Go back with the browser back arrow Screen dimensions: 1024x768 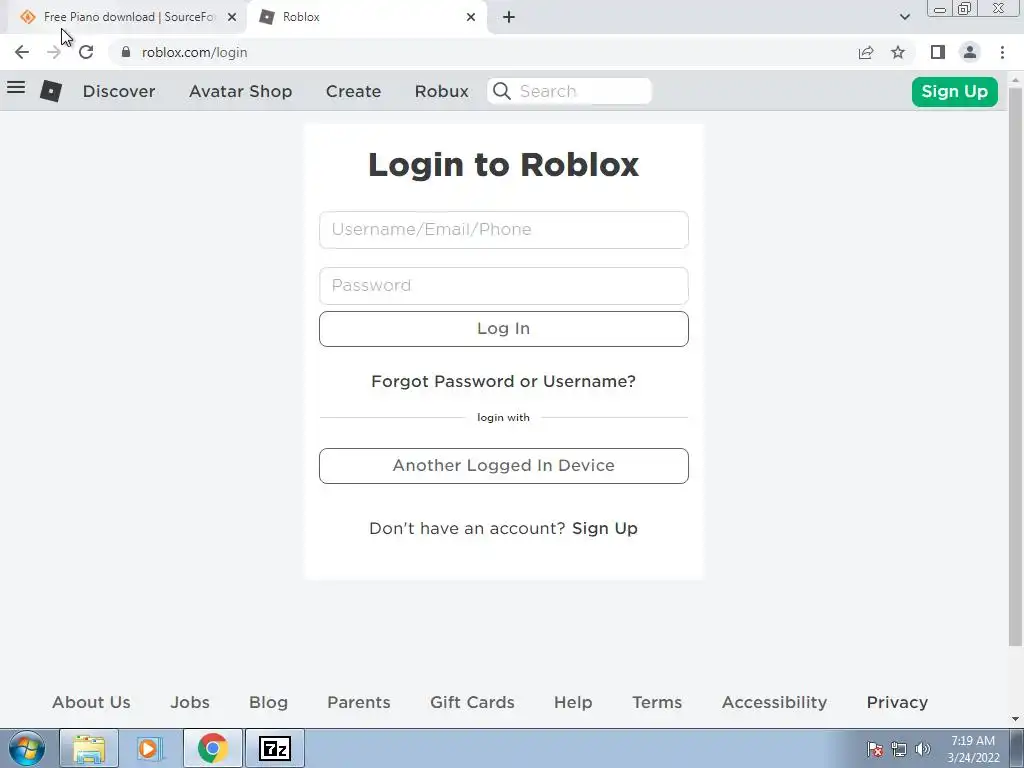(x=22, y=52)
